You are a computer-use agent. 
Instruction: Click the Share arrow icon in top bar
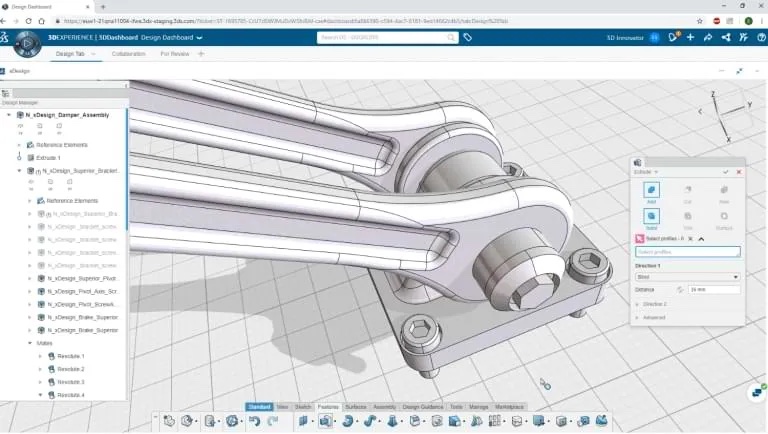708,37
